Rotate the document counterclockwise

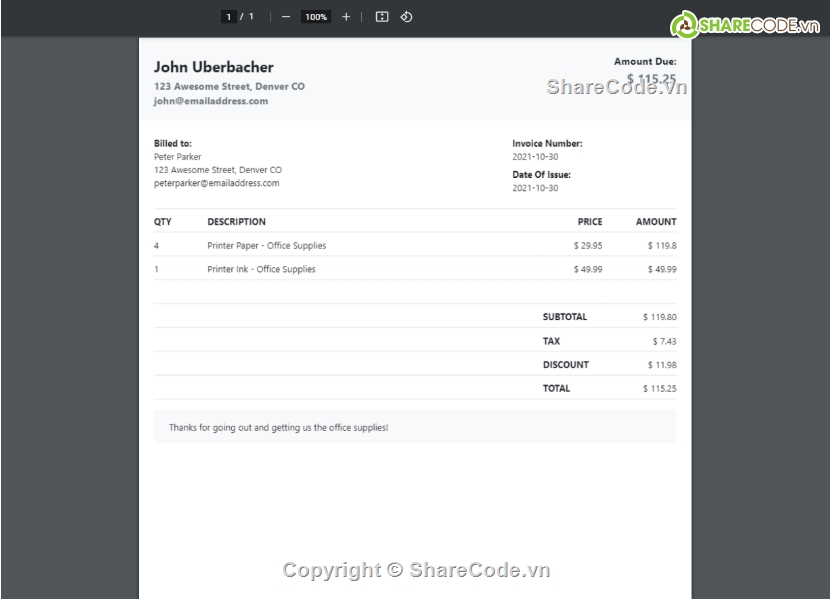[x=406, y=17]
